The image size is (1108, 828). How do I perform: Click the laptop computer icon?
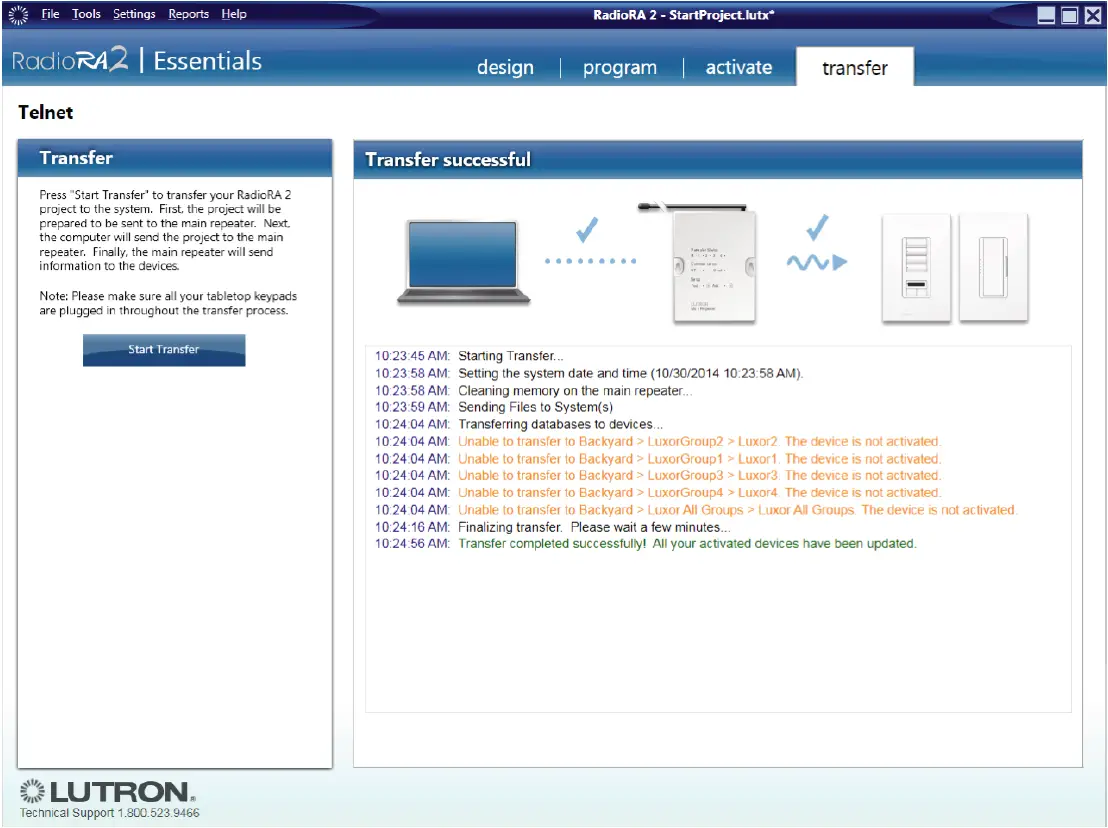pyautogui.click(x=463, y=262)
